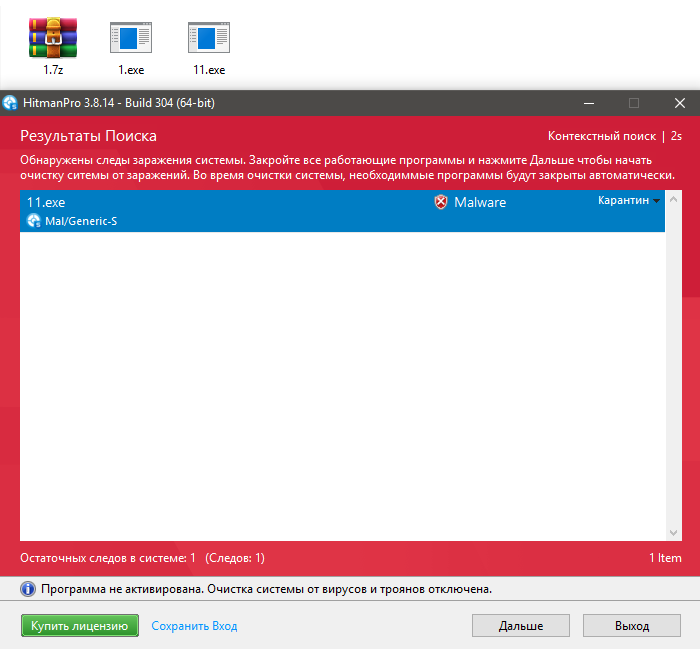Click the 1 Item counter
The image size is (700, 649).
pyautogui.click(x=665, y=558)
